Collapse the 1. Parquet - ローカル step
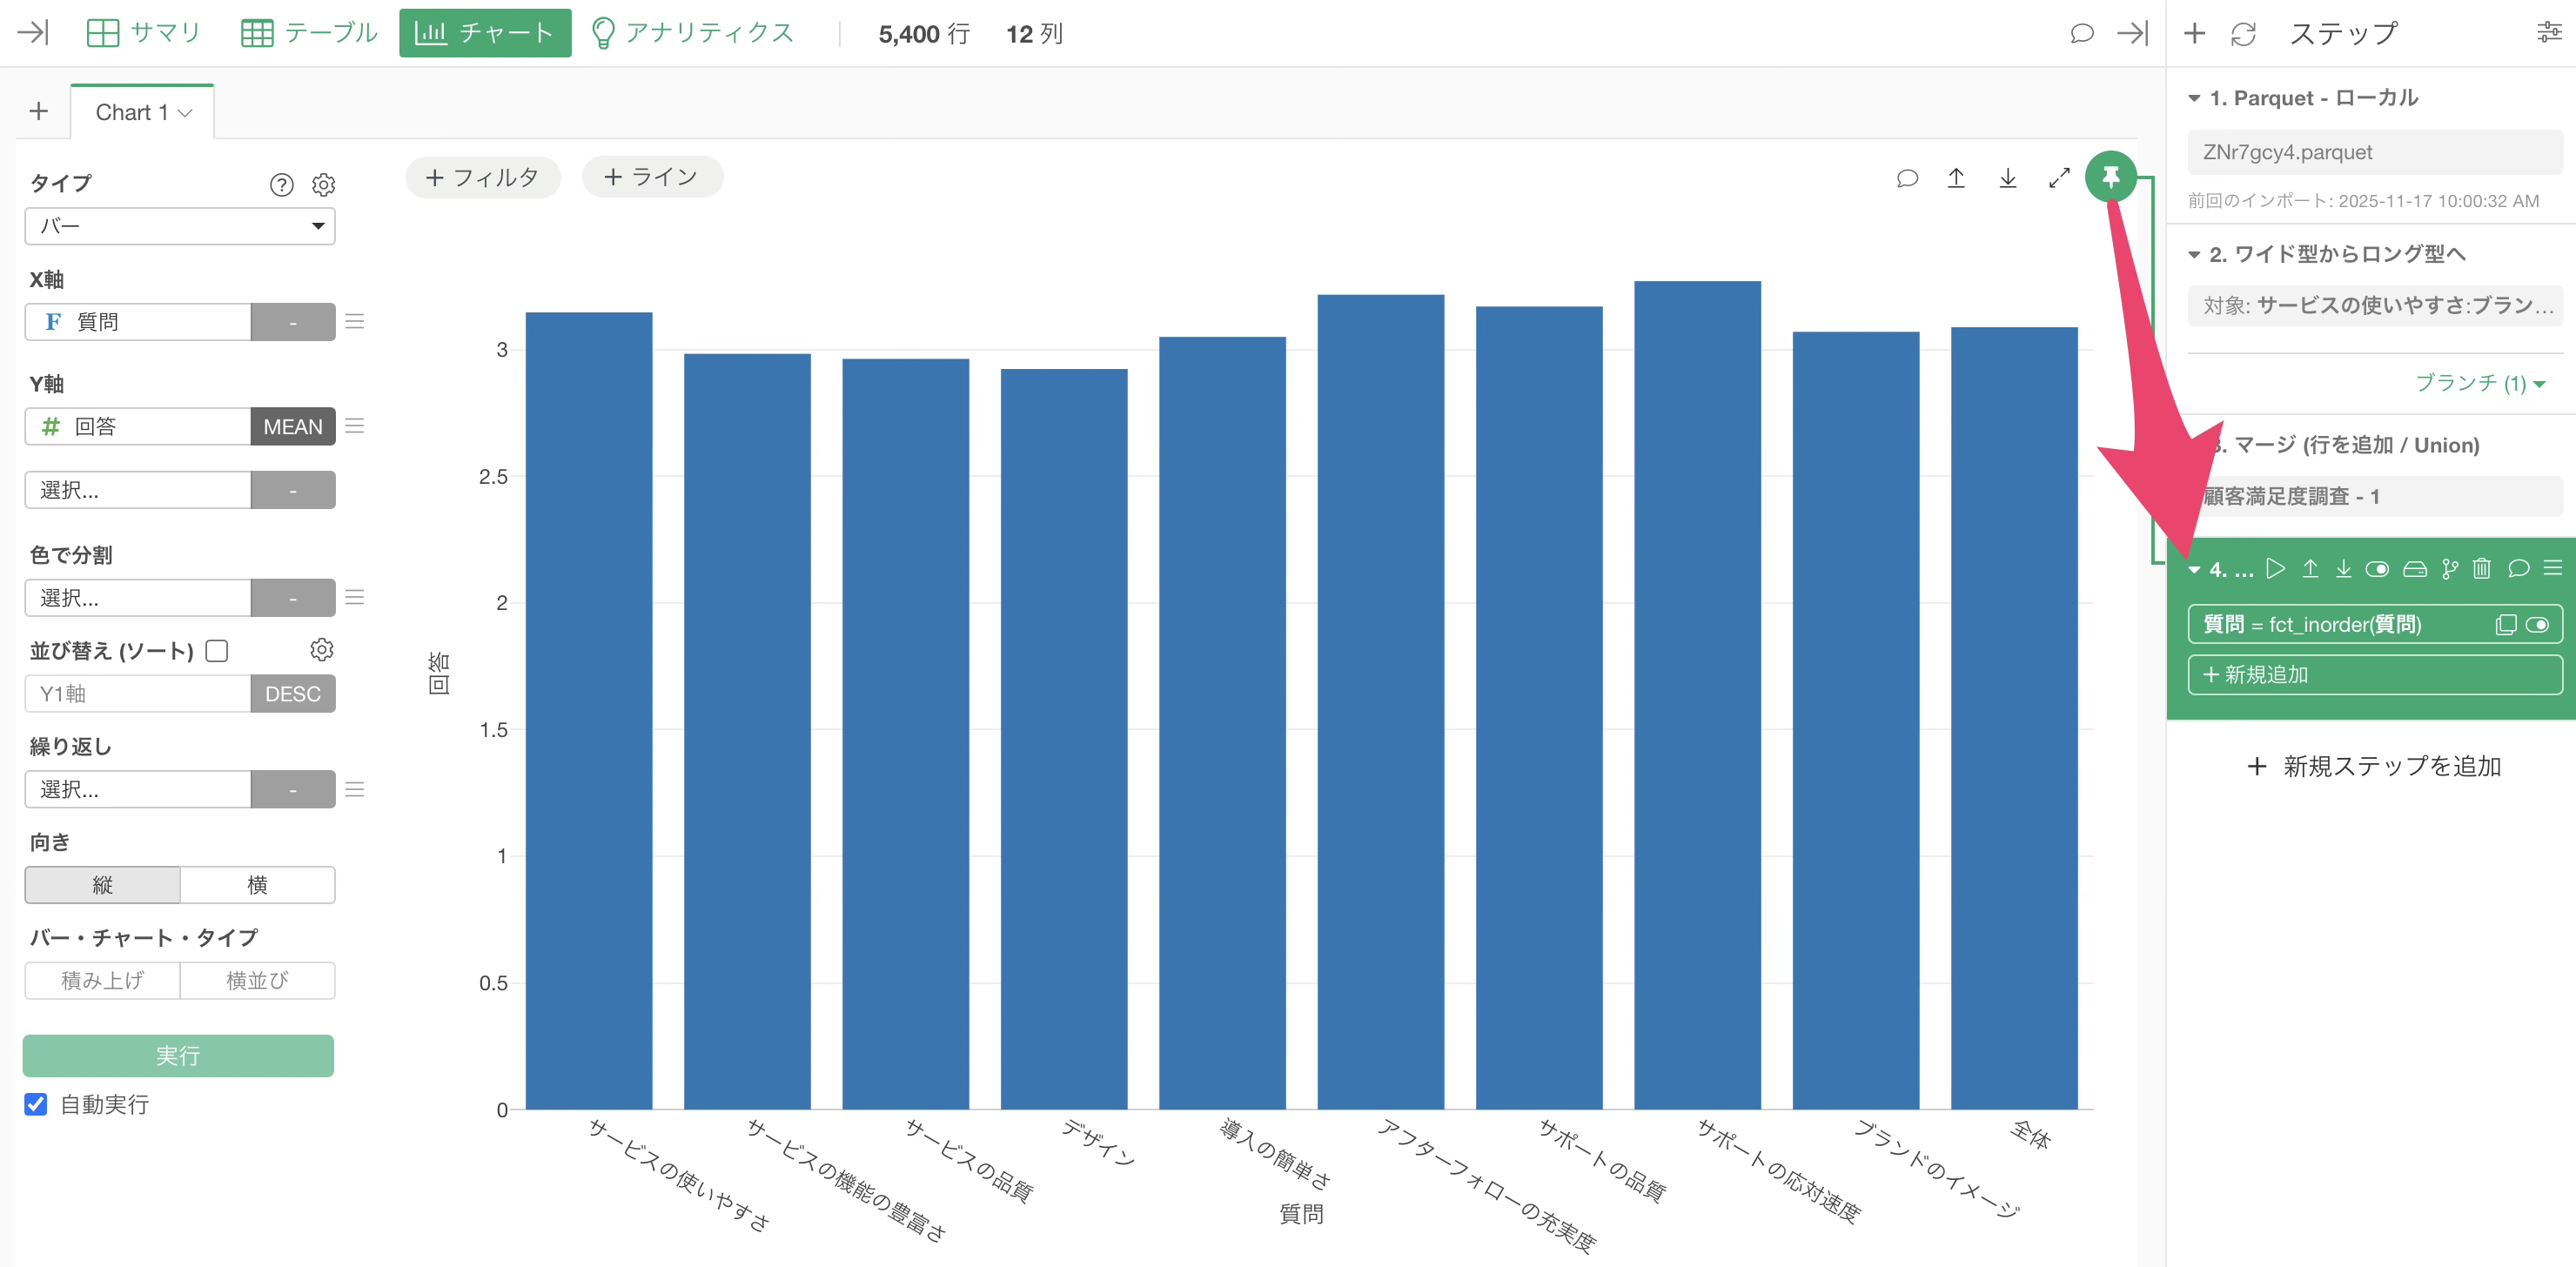Screen dimensions: 2576x1267 tap(2194, 98)
